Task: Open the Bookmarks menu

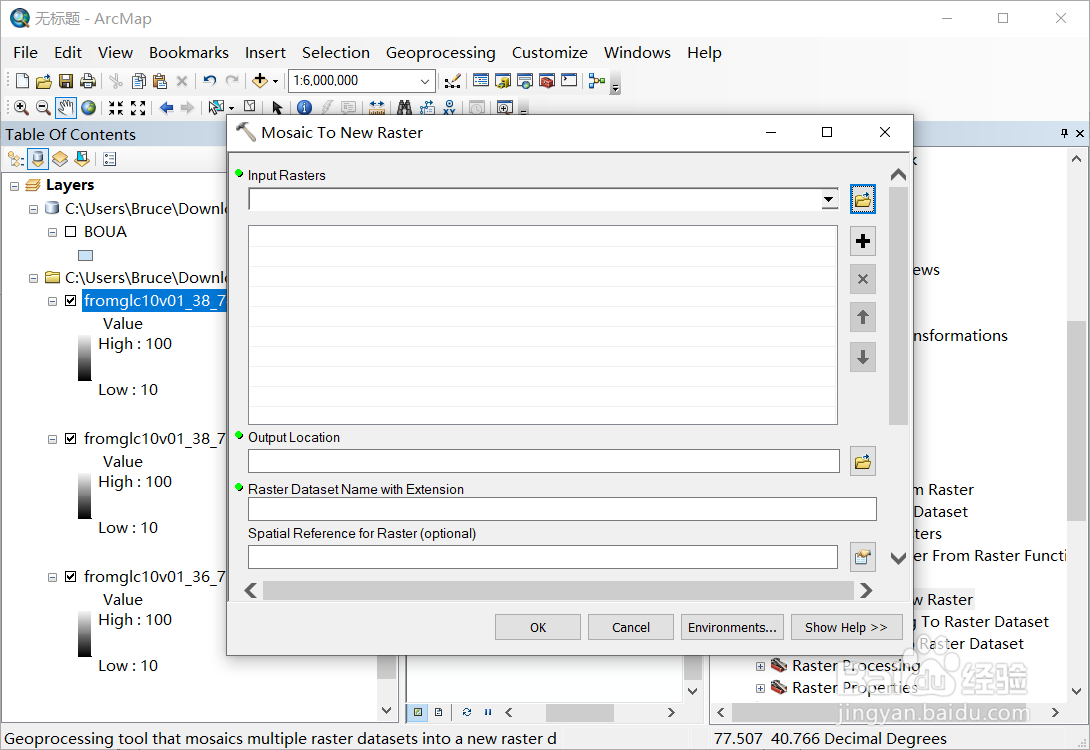Action: (x=188, y=53)
